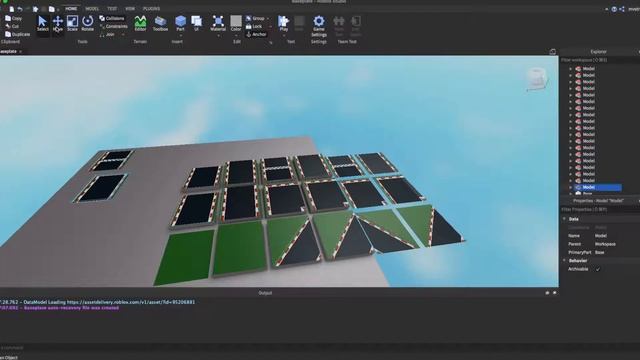Click the auto-recovery file output message

pos(60,308)
